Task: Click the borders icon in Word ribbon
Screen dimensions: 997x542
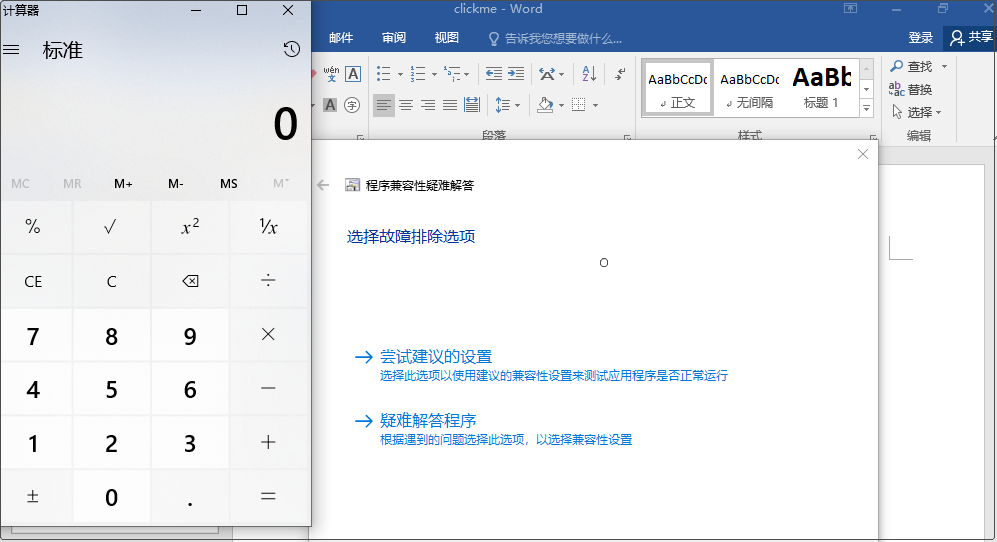Action: 579,105
